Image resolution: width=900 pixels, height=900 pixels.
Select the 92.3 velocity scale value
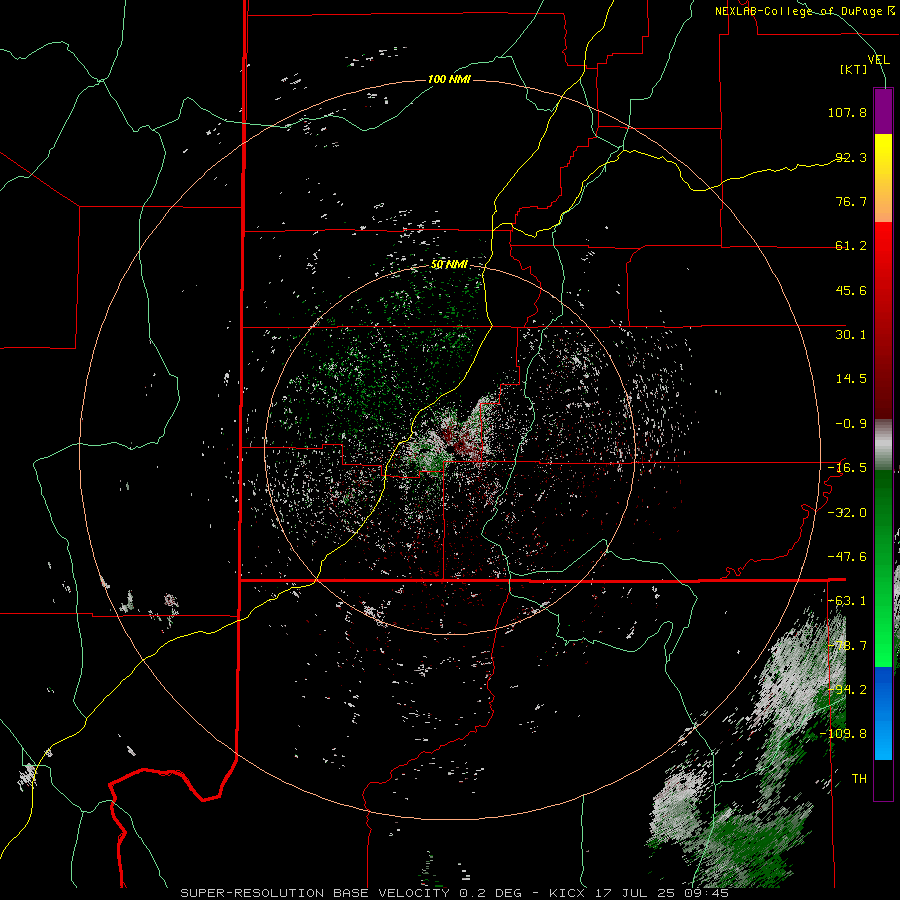point(851,157)
